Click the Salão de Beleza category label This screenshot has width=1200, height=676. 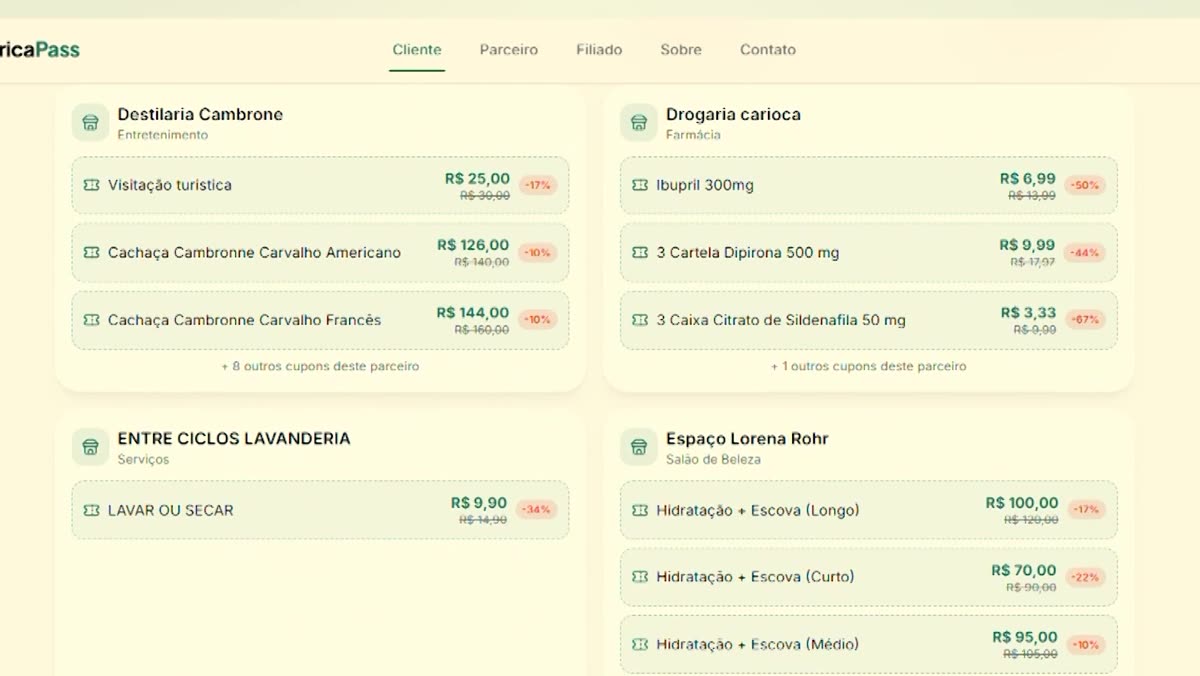click(x=713, y=460)
